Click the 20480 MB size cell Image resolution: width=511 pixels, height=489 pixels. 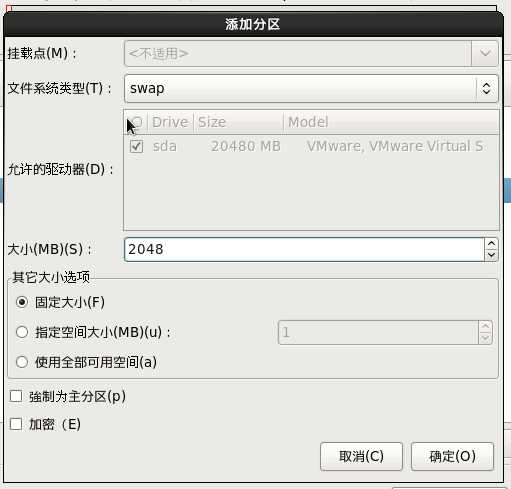coord(246,146)
